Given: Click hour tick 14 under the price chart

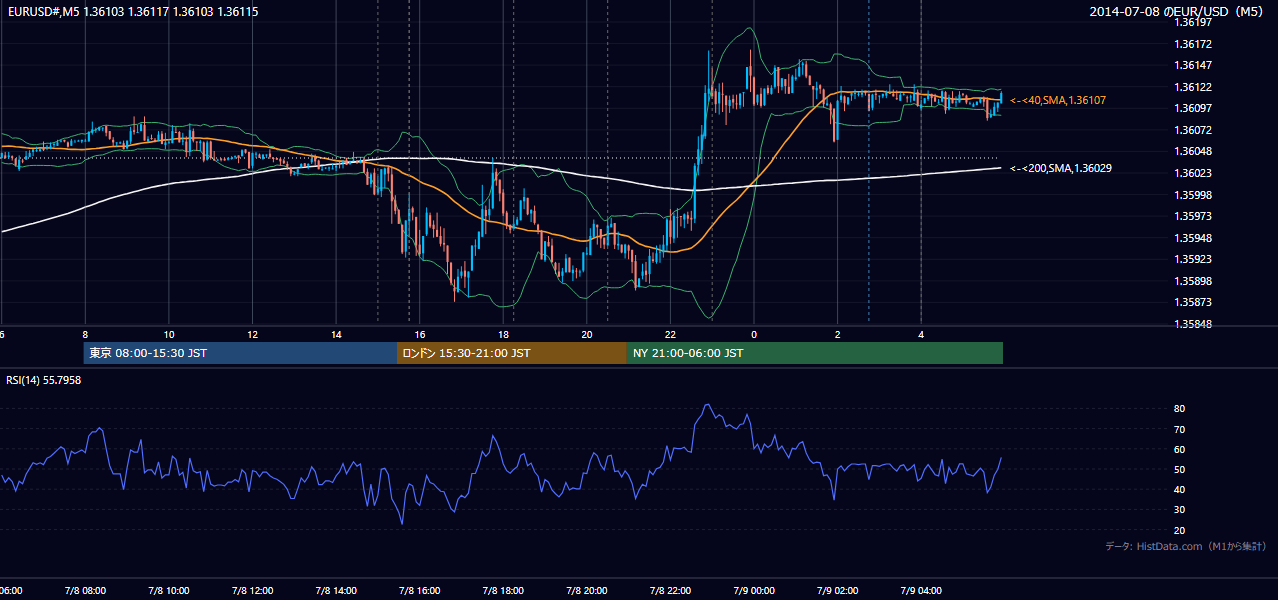Looking at the screenshot, I should 336,334.
